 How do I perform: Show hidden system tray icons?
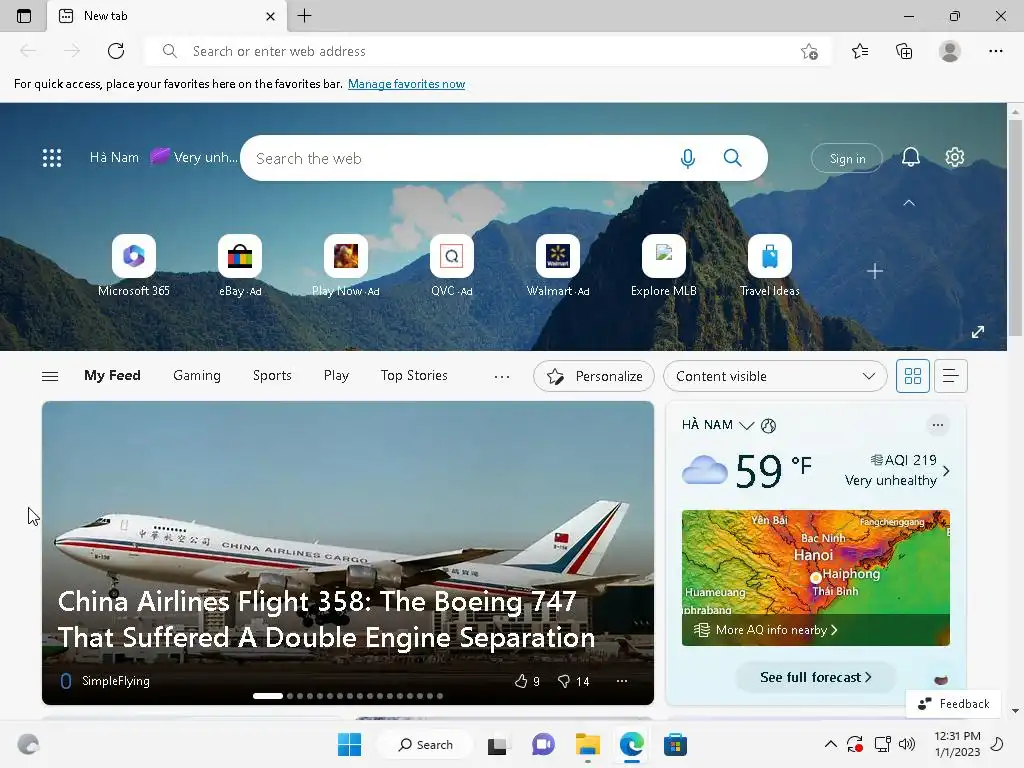click(830, 744)
